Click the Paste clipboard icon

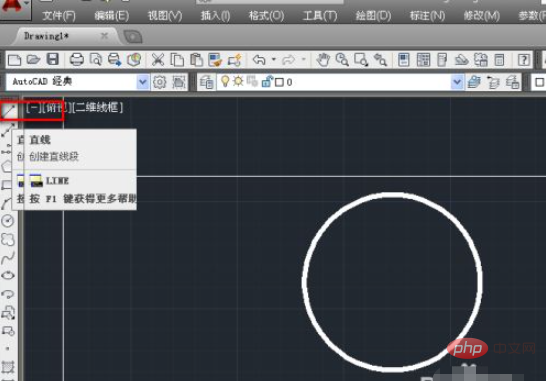pos(196,60)
